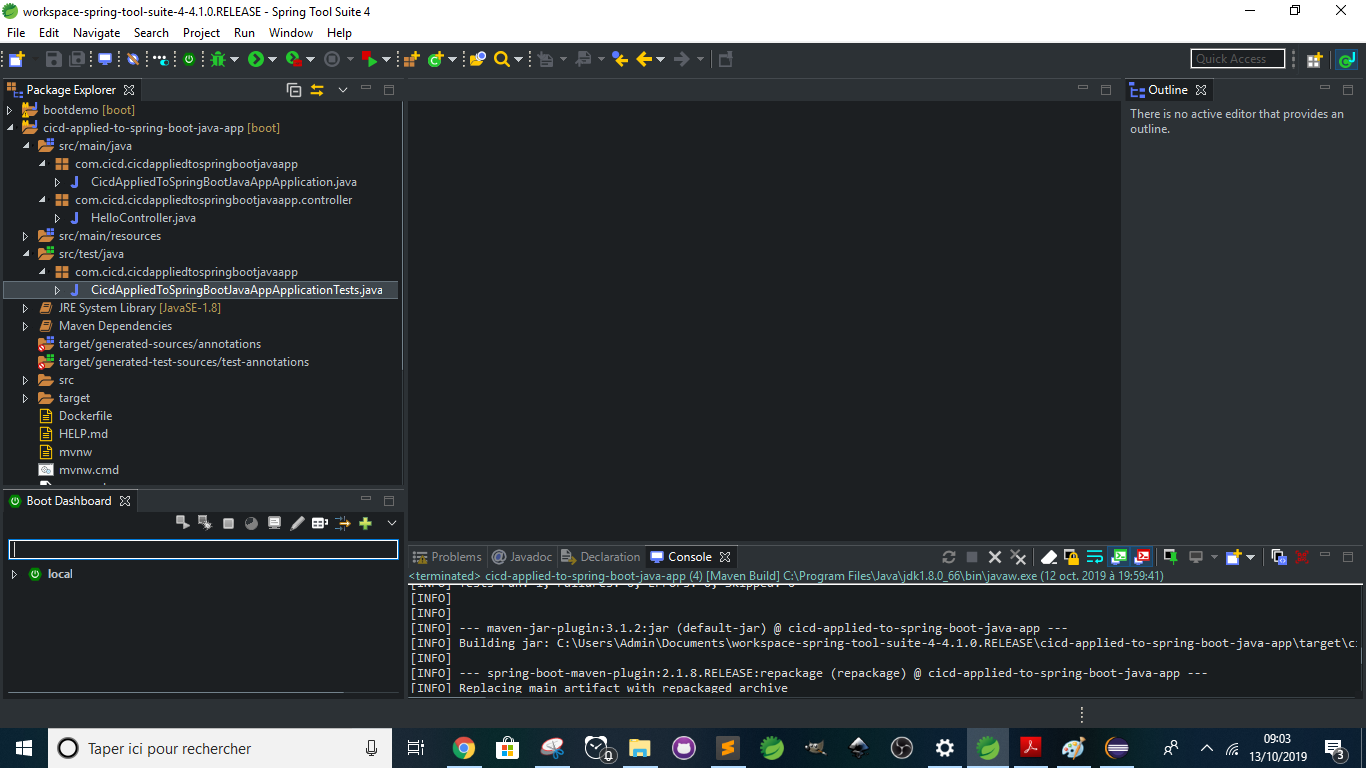Image resolution: width=1366 pixels, height=768 pixels.
Task: Expand the Maven Dependencies node
Action: 26,326
